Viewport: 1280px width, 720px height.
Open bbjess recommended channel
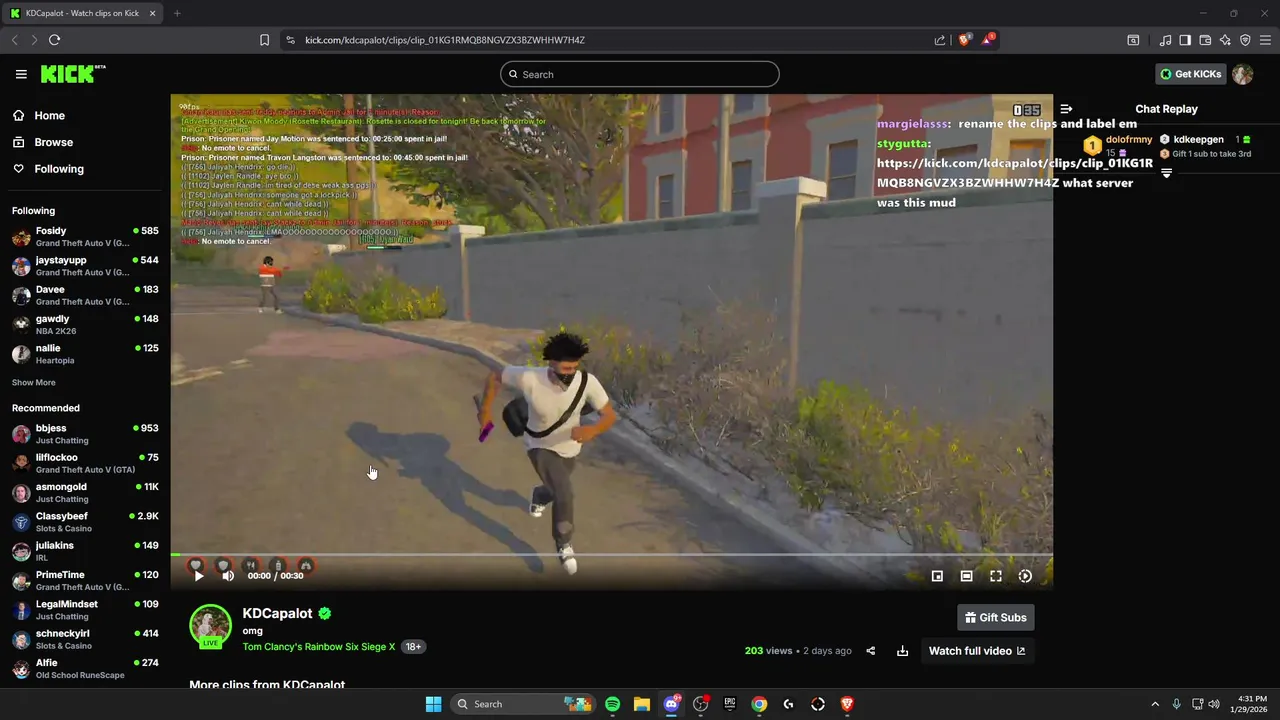pyautogui.click(x=85, y=434)
